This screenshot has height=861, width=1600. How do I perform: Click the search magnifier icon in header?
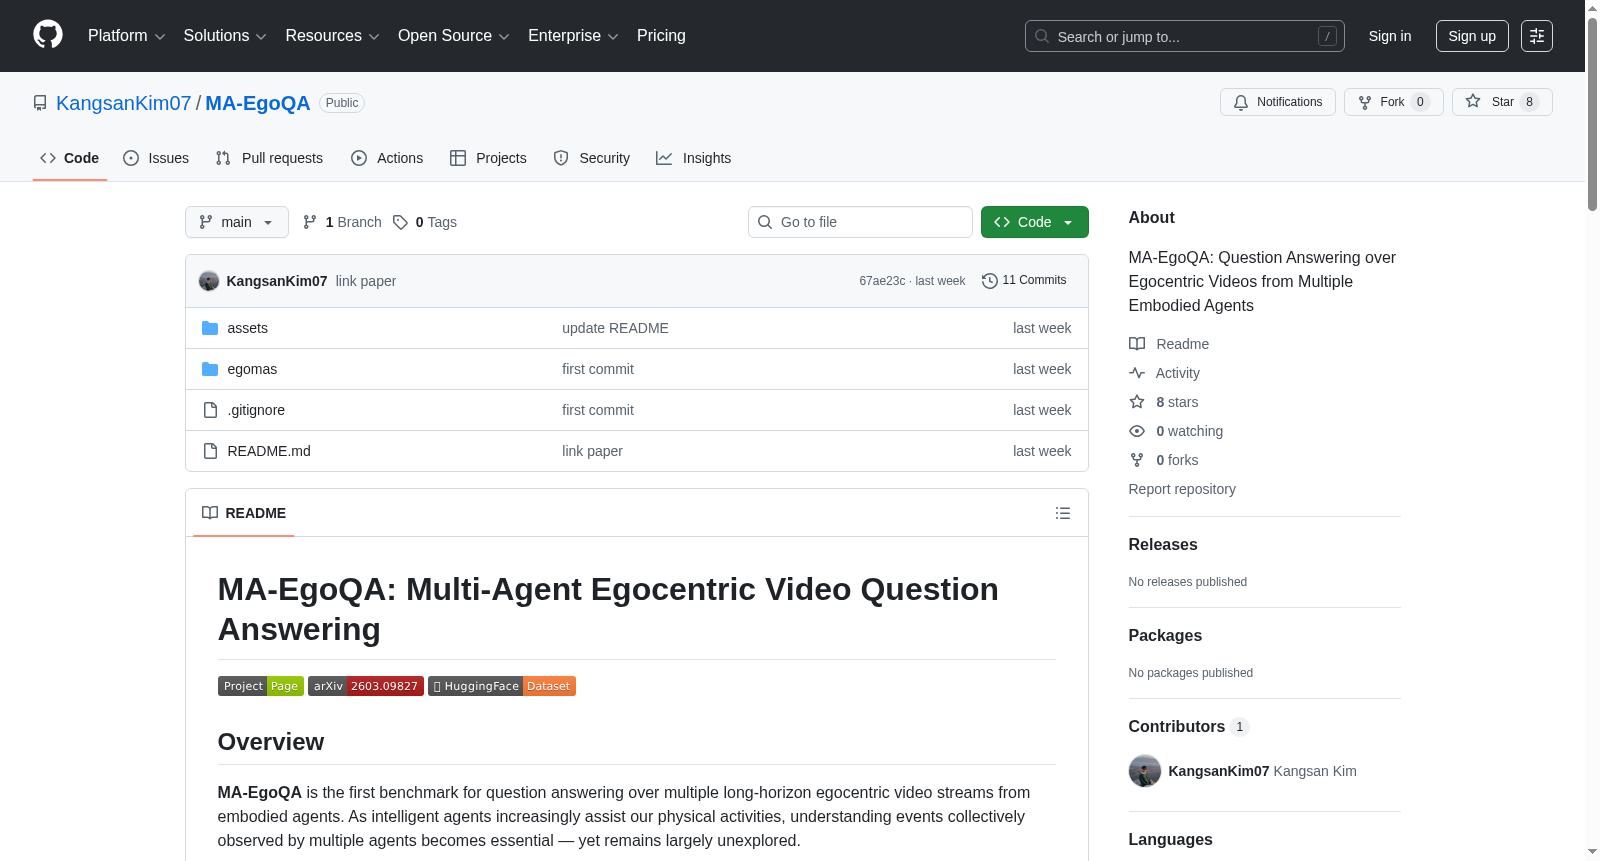[1042, 36]
